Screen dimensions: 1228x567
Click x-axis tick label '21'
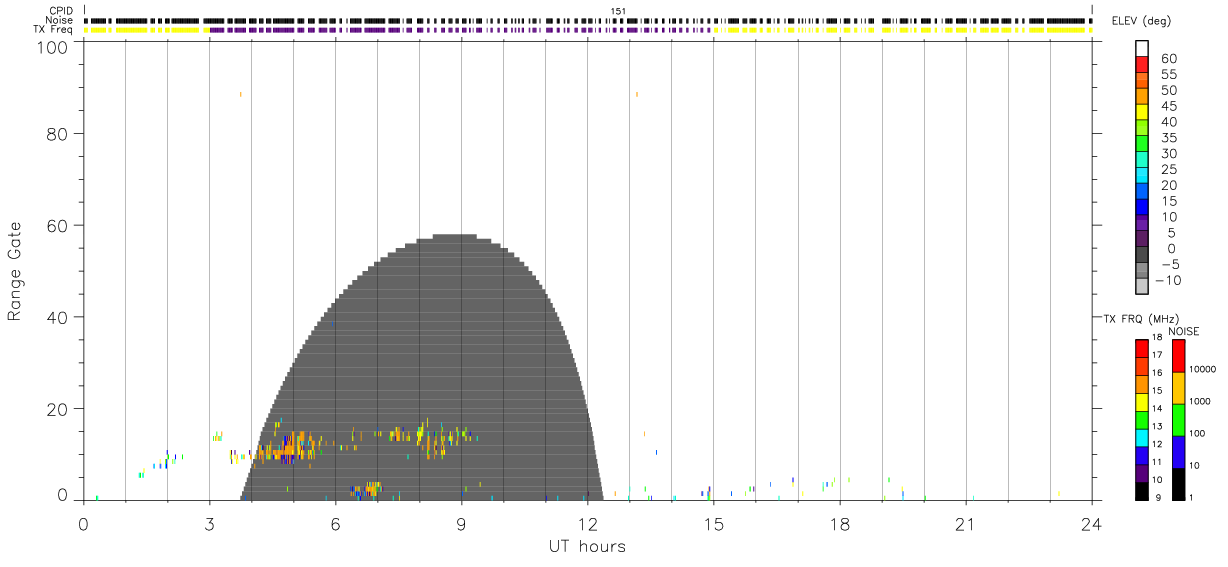pyautogui.click(x=965, y=523)
